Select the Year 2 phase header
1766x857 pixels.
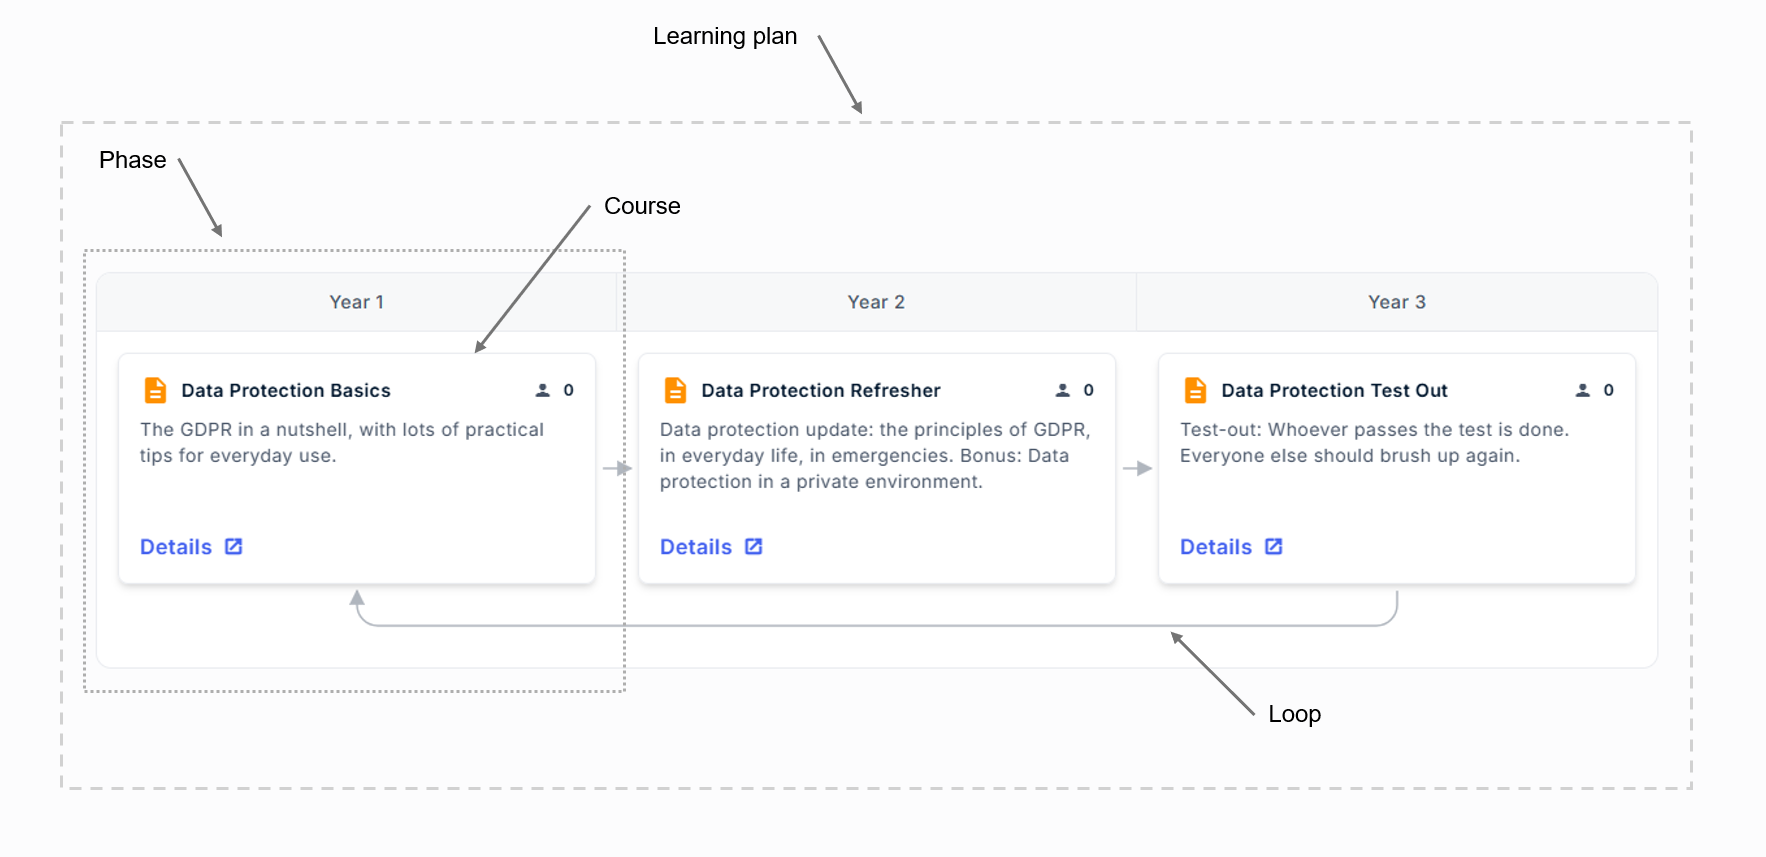pos(876,302)
